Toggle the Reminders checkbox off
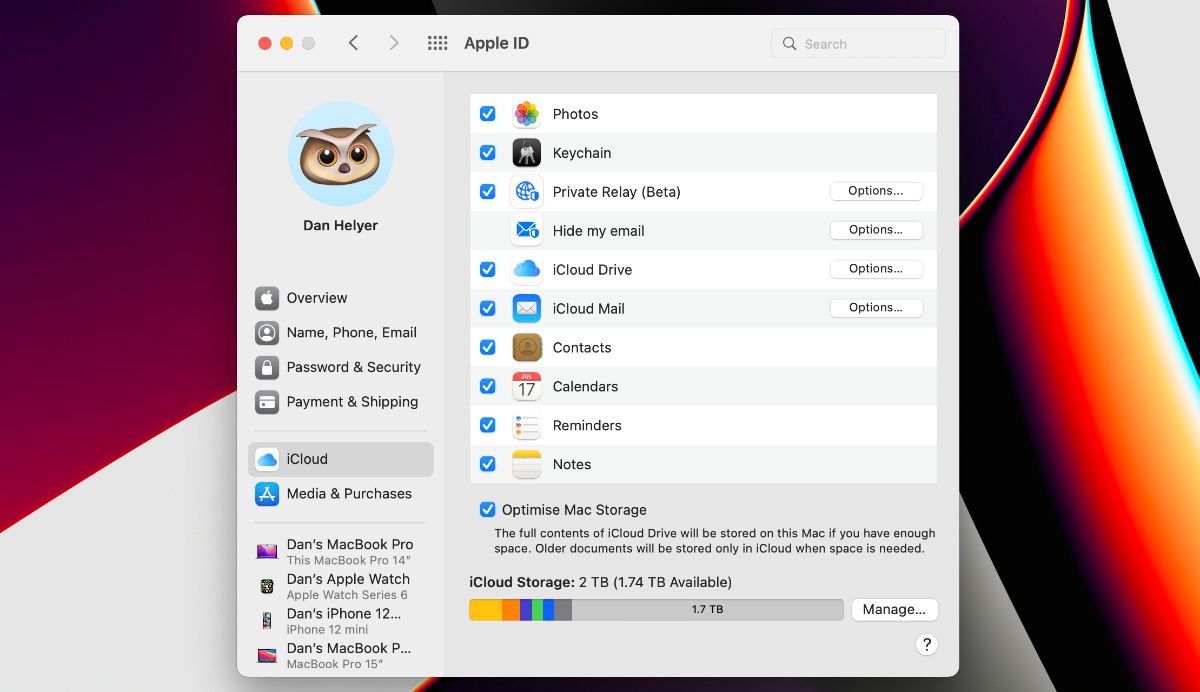The height and width of the screenshot is (692, 1200). [x=488, y=425]
